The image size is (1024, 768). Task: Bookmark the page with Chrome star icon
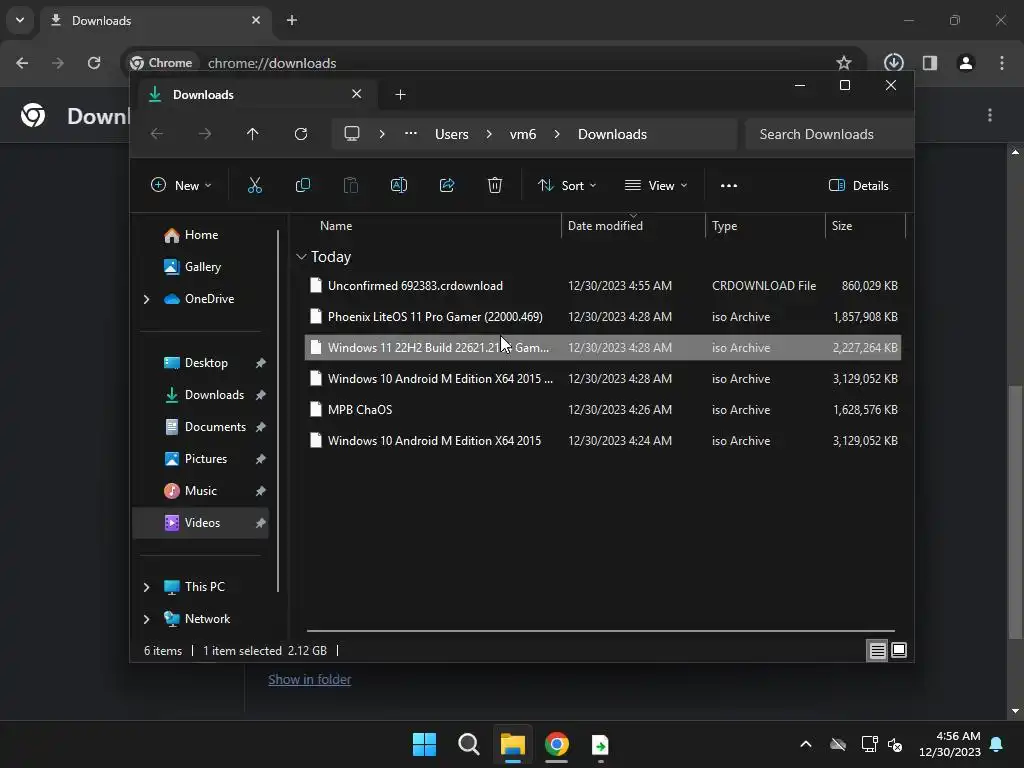pyautogui.click(x=844, y=63)
